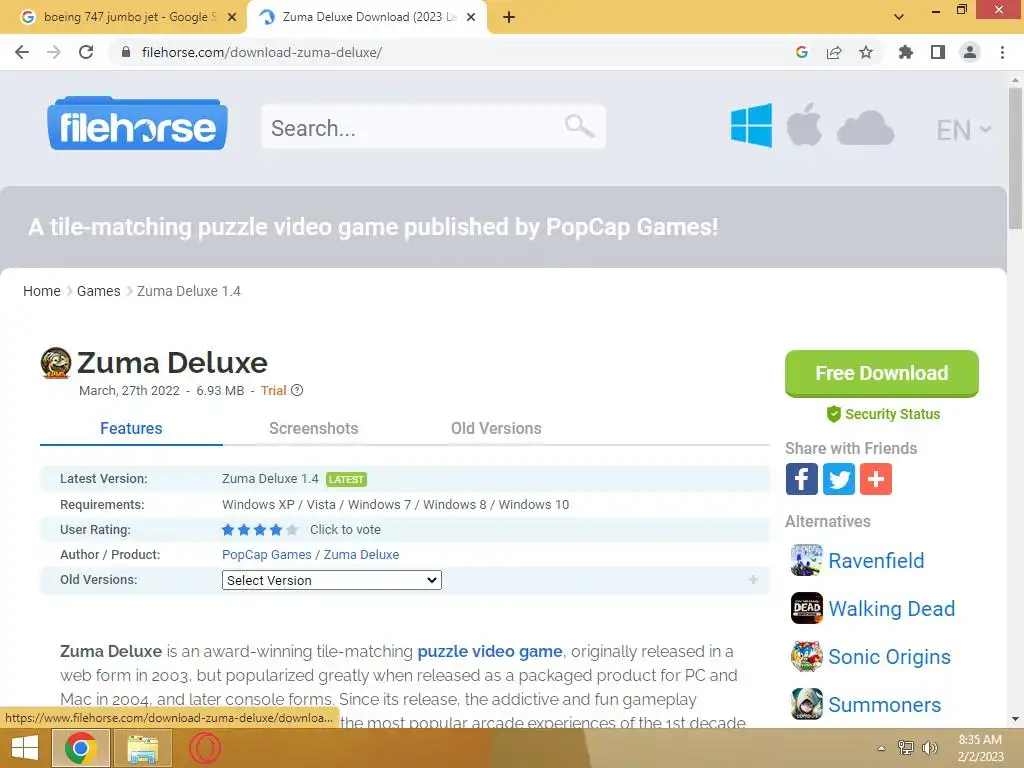Click the filehorse logo
The height and width of the screenshot is (768, 1024).
point(137,124)
